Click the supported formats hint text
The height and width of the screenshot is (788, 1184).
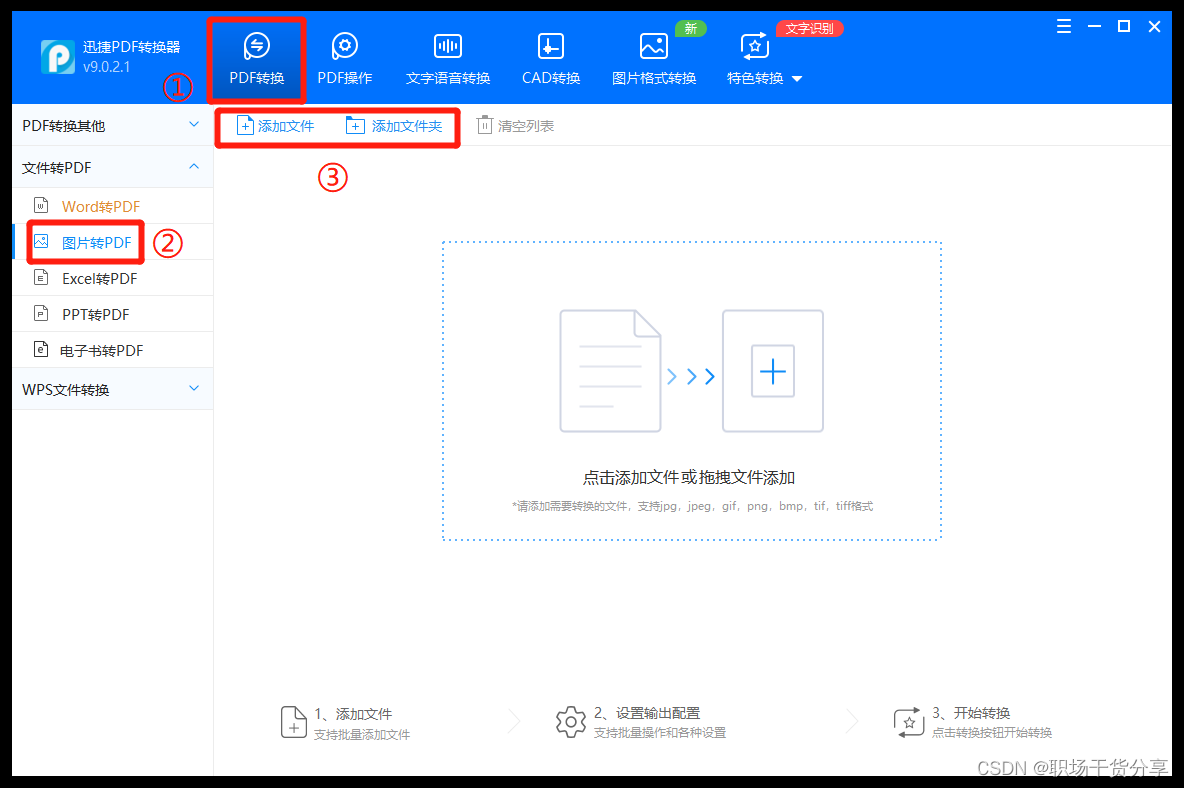[692, 506]
